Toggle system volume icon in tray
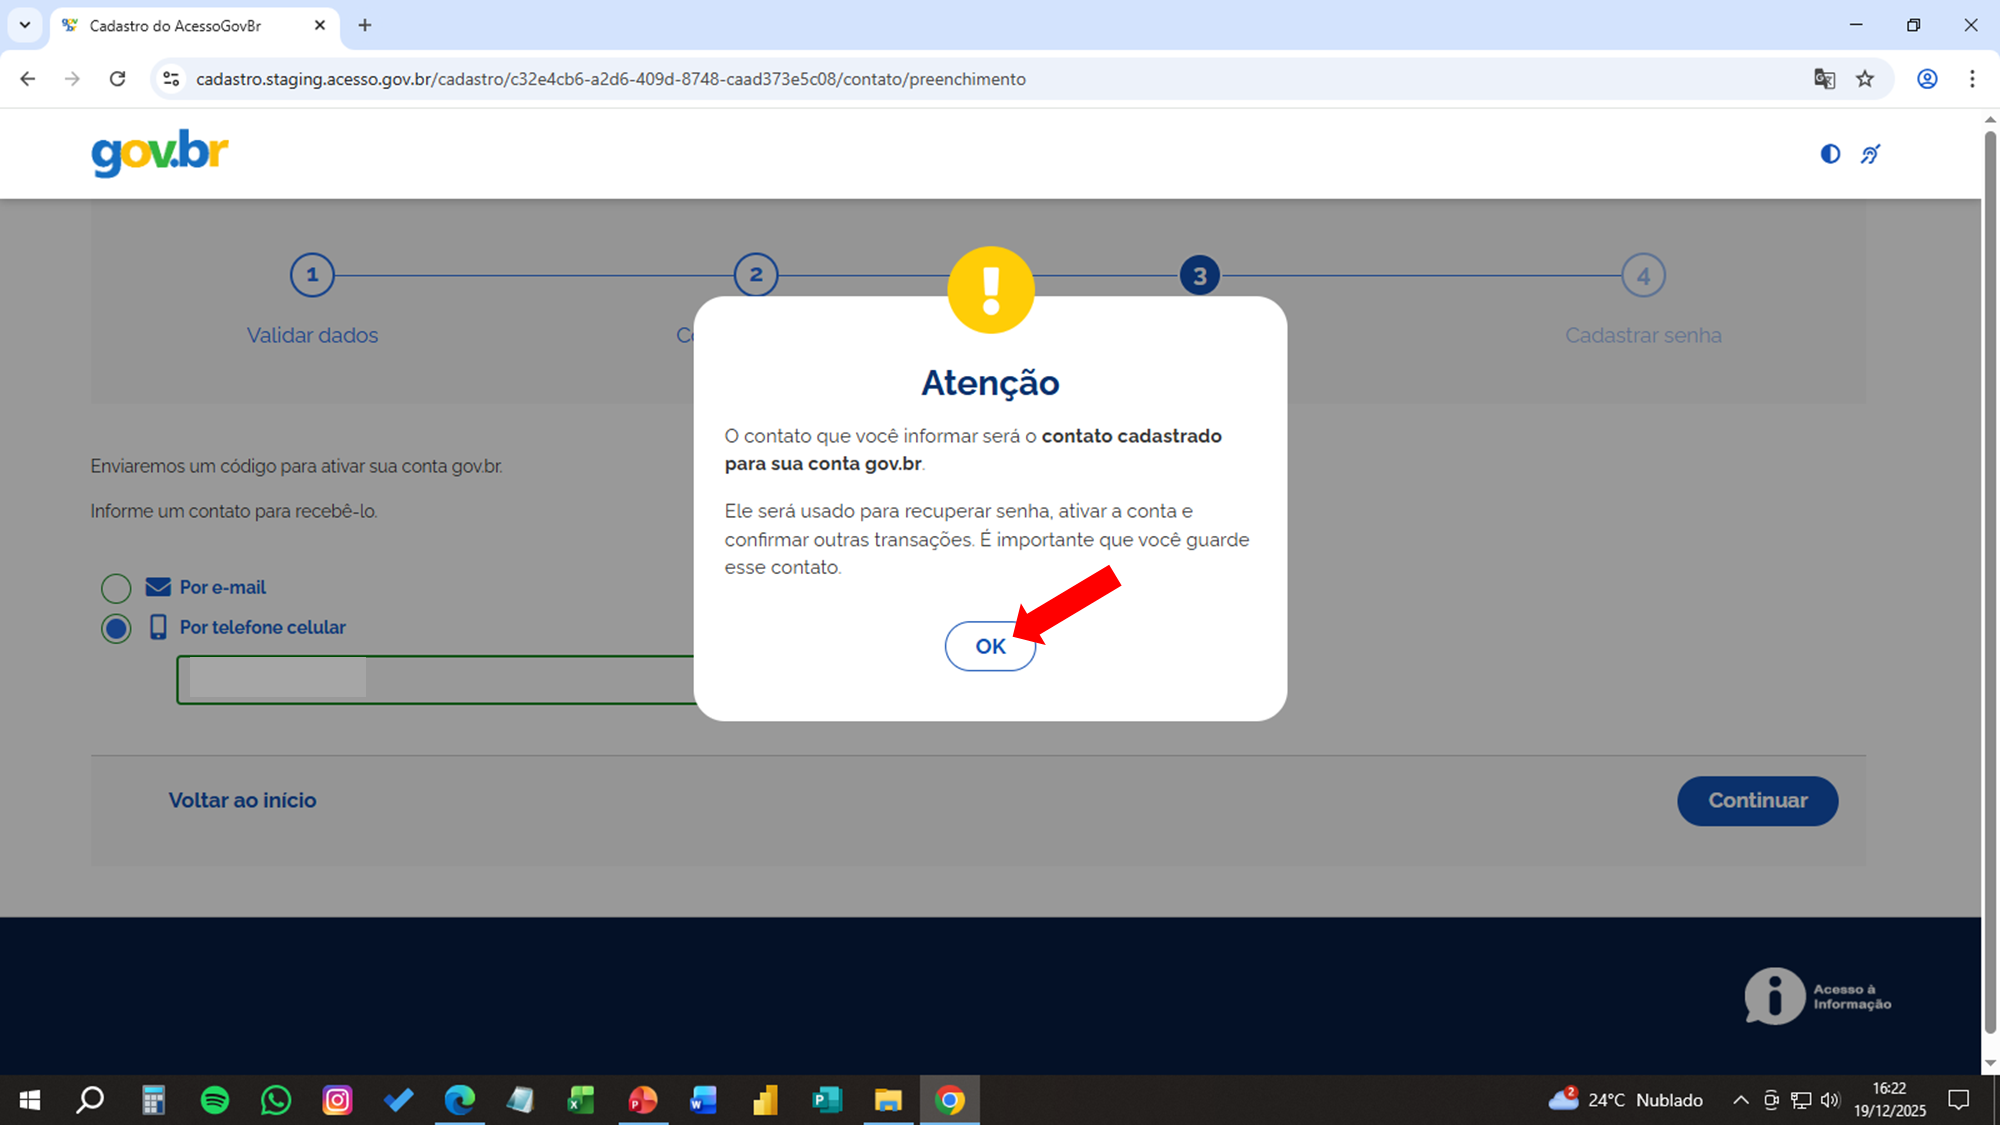This screenshot has height=1125, width=2000. pyautogui.click(x=1830, y=1100)
